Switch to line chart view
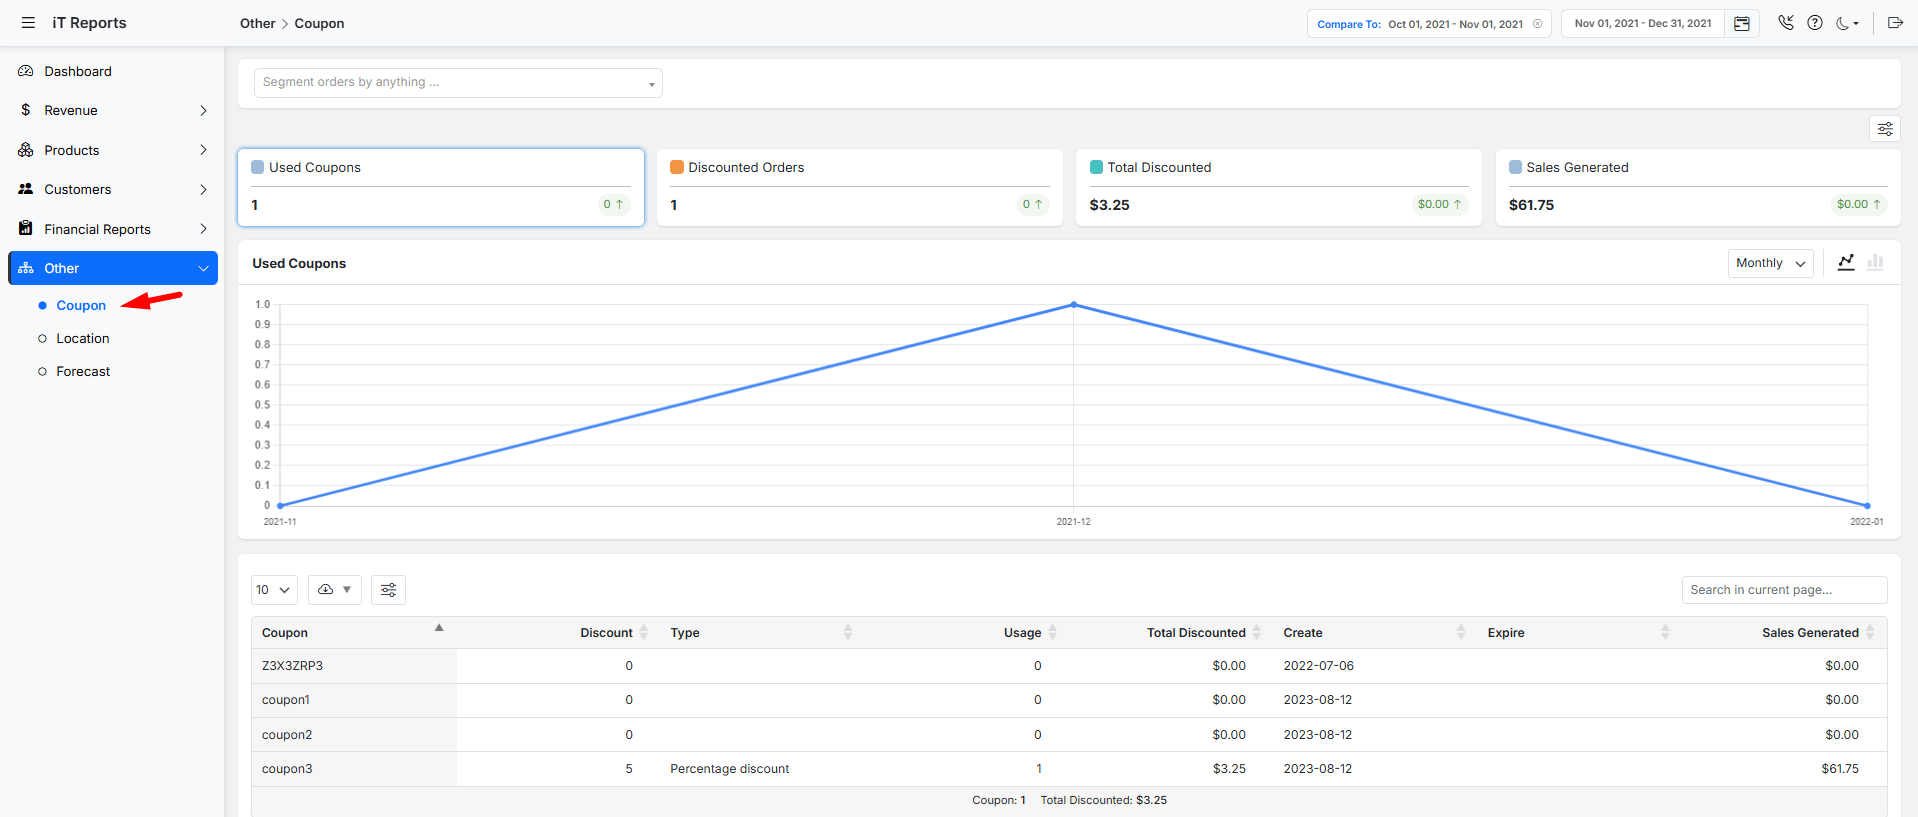Screen dimensions: 1918x817 point(1846,262)
